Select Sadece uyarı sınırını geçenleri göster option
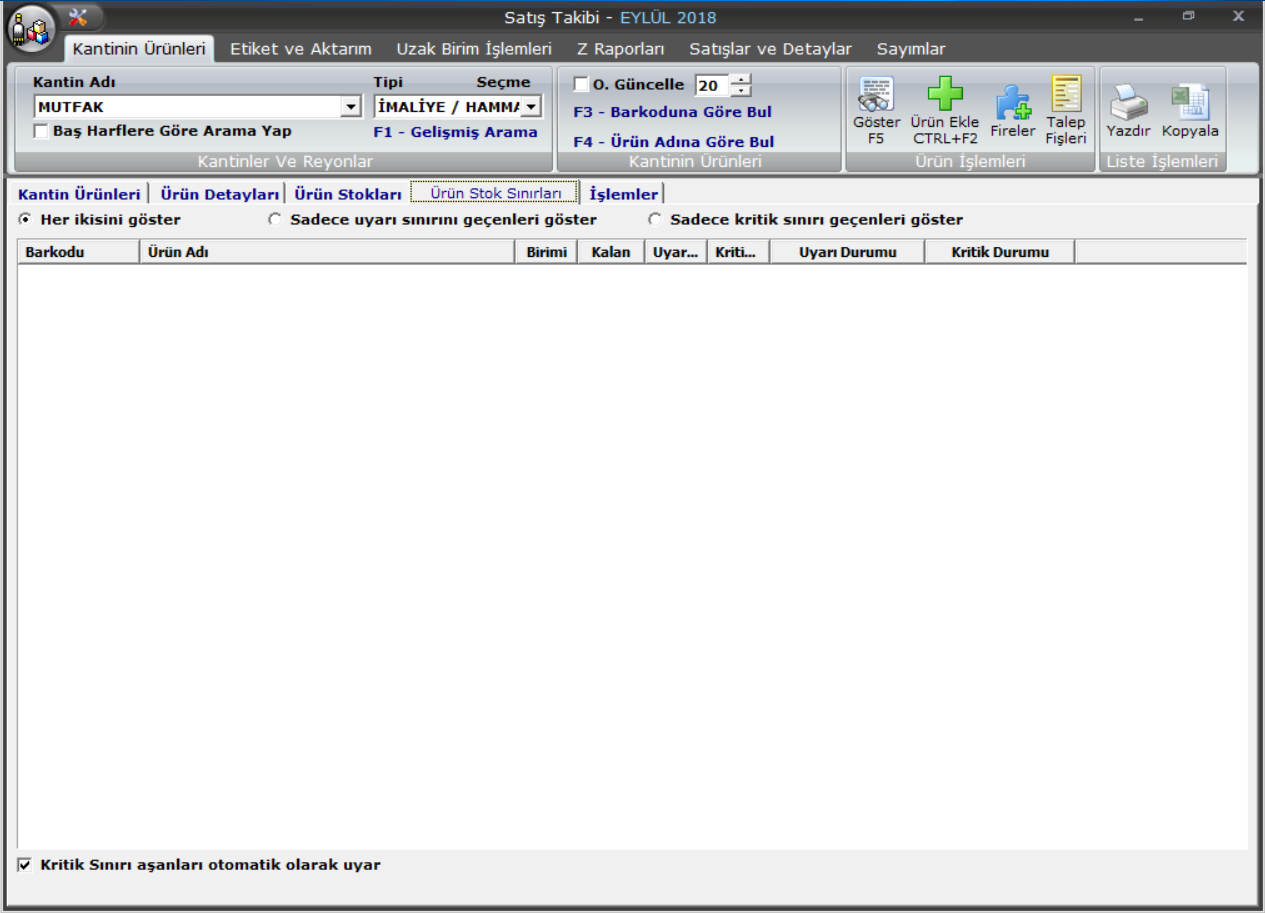Viewport: 1265px width, 913px height. click(275, 220)
